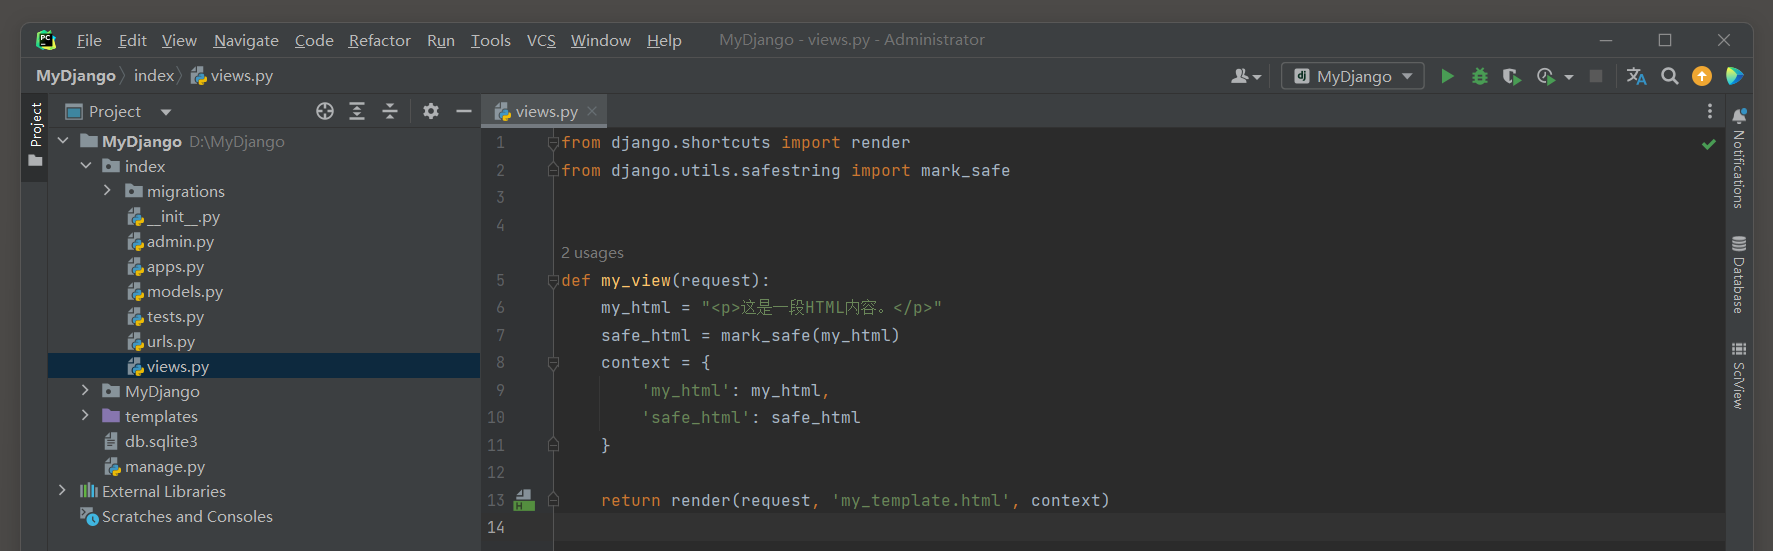
Task: Select models.py in project tree
Action: [185, 291]
